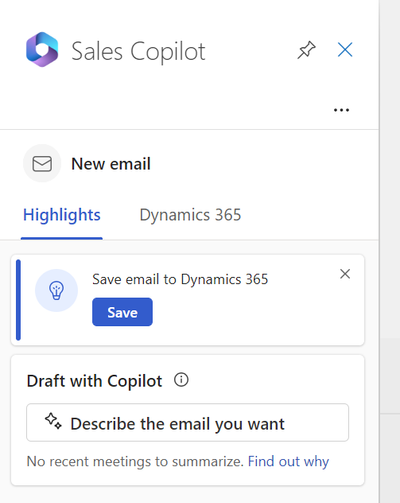Screen dimensions: 400x503
Task: Click the sparkle icon in the describe box
Action: pos(53,421)
